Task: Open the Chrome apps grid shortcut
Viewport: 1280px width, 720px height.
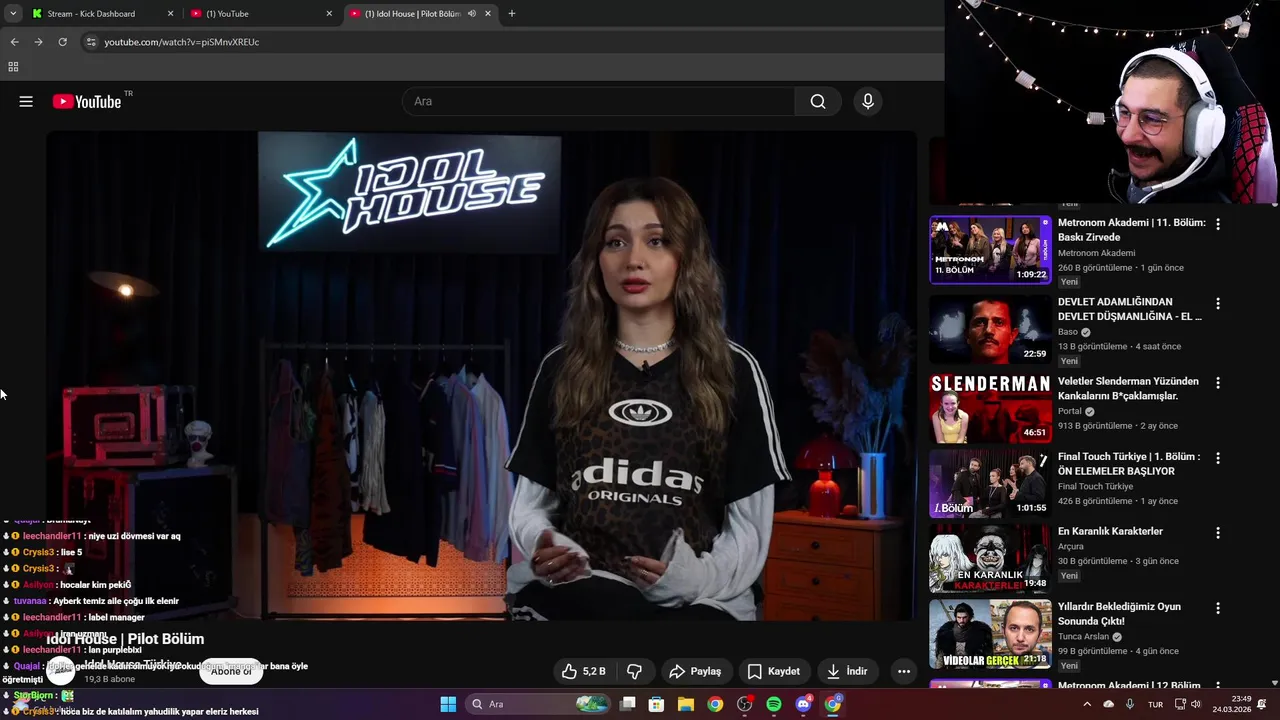Action: pyautogui.click(x=13, y=67)
